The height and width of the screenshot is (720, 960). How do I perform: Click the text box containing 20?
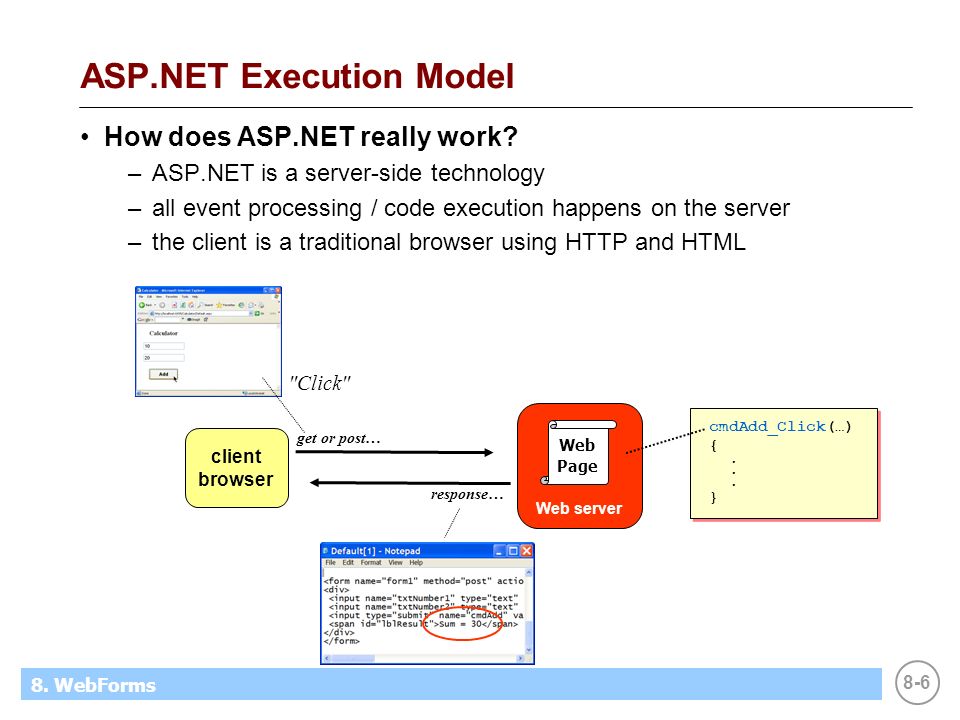(164, 358)
